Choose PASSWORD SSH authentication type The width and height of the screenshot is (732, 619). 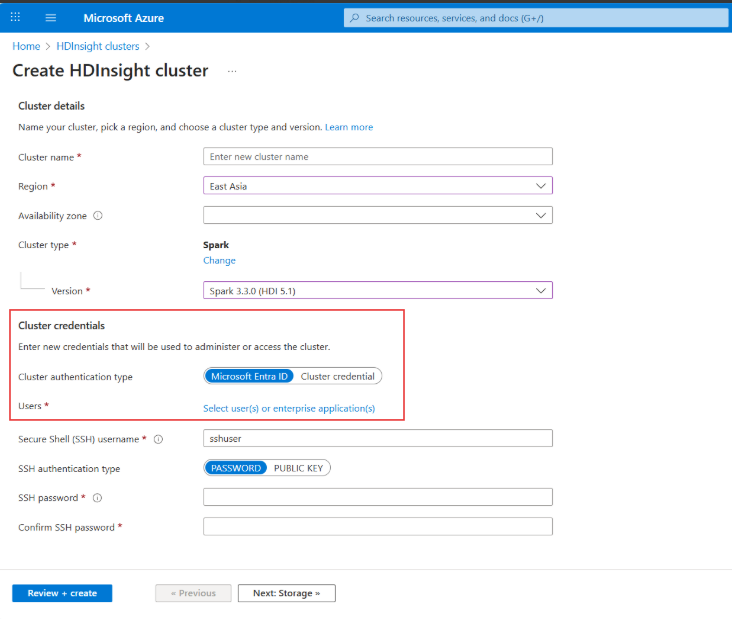(x=236, y=468)
